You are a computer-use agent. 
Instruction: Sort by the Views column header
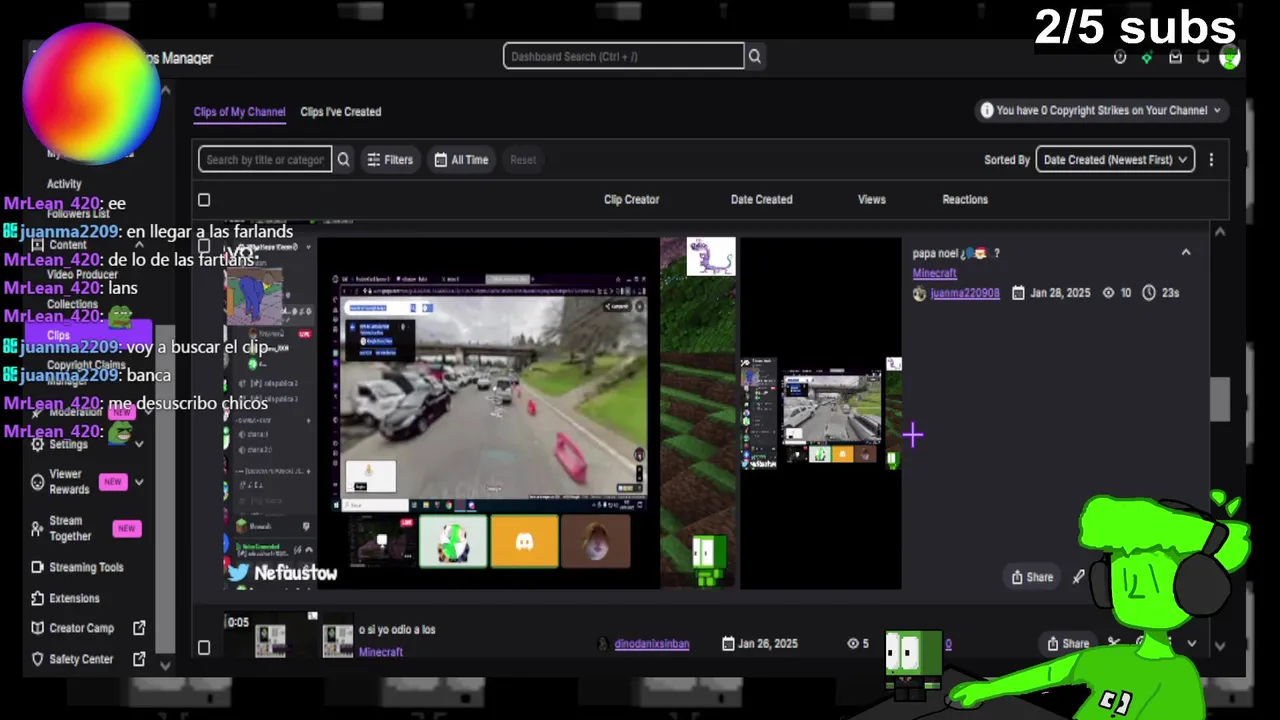[x=871, y=200]
